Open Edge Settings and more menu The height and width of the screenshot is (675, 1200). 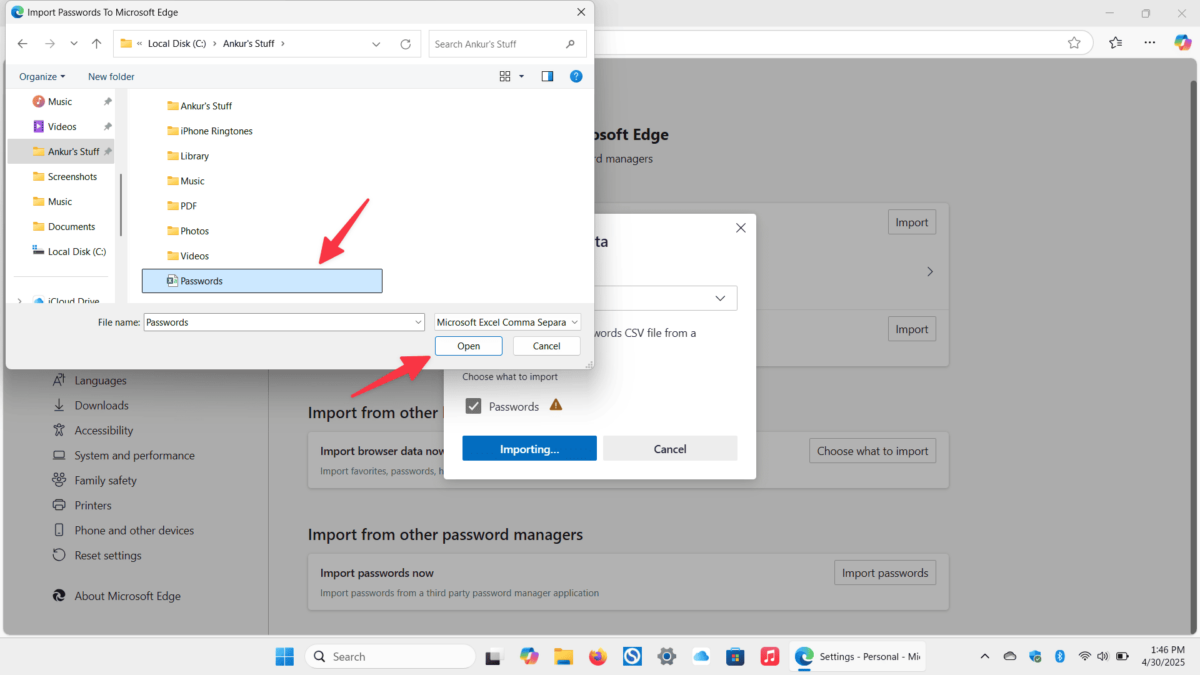(1150, 42)
